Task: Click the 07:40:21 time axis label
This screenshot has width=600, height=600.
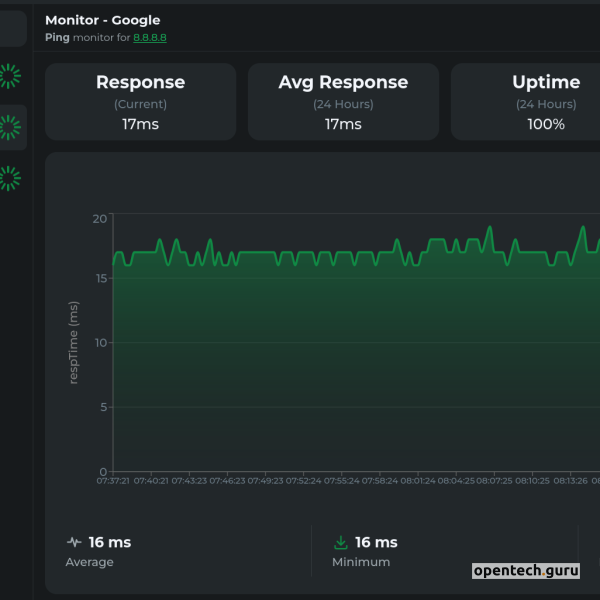Action: 151,481
